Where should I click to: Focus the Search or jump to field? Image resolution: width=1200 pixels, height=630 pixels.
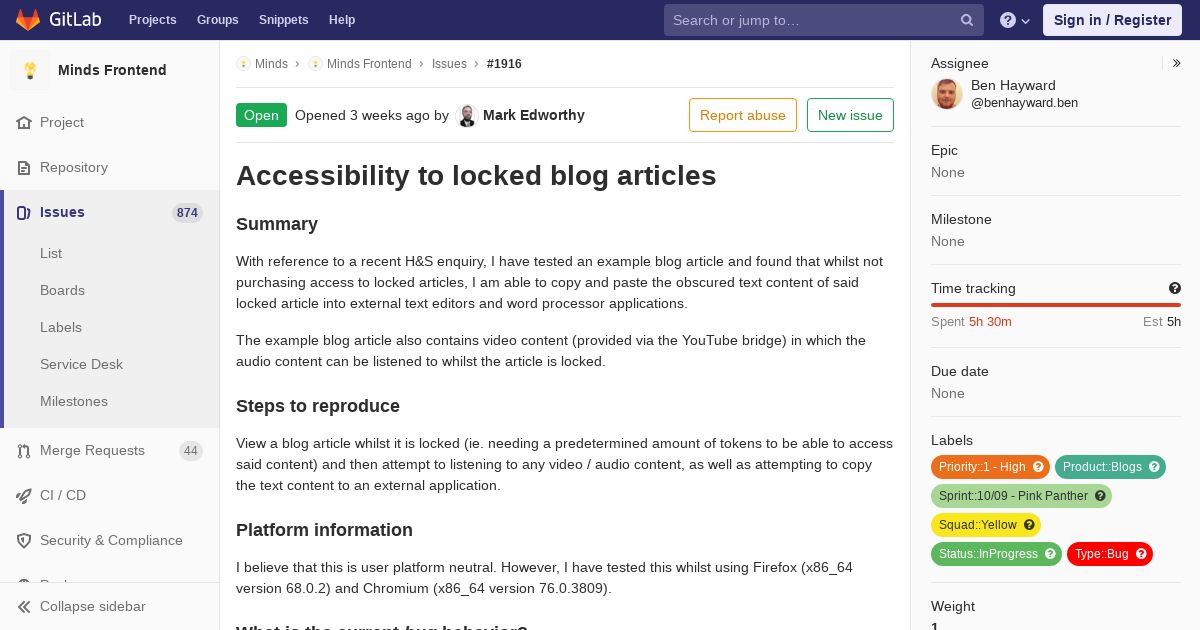point(824,20)
